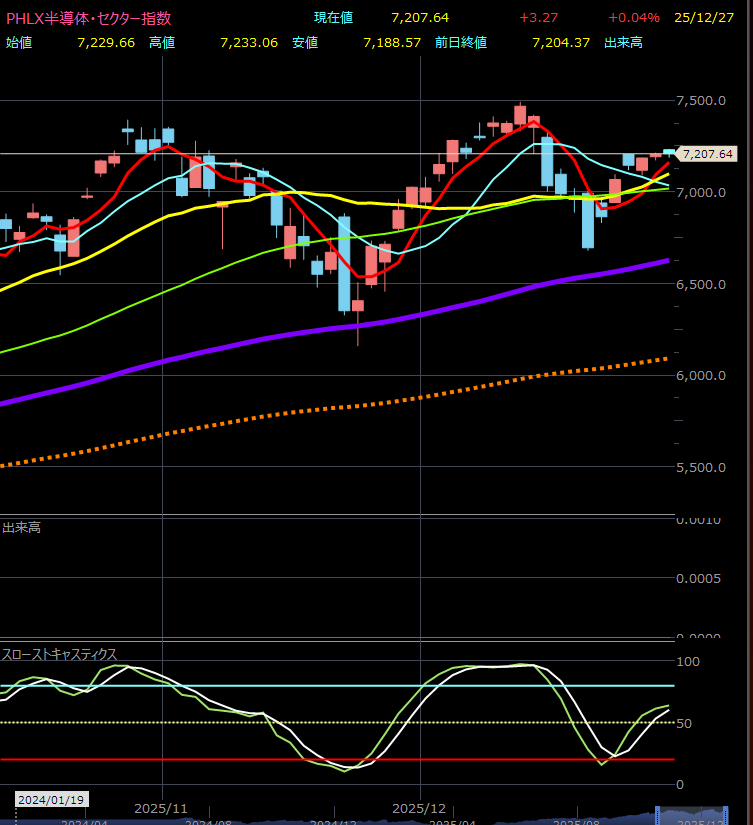Click the 7,207.64 current price tag on axis

(x=708, y=154)
